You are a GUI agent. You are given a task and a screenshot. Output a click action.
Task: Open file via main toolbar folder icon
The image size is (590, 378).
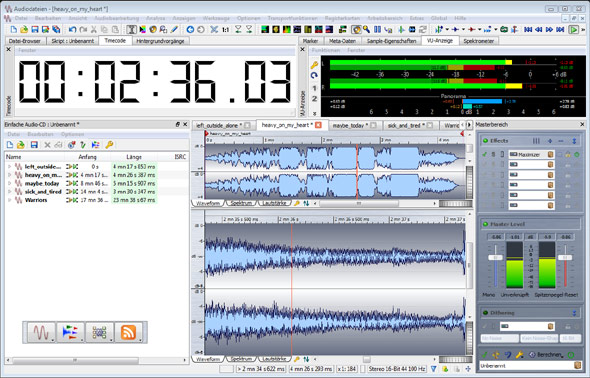tap(24, 29)
